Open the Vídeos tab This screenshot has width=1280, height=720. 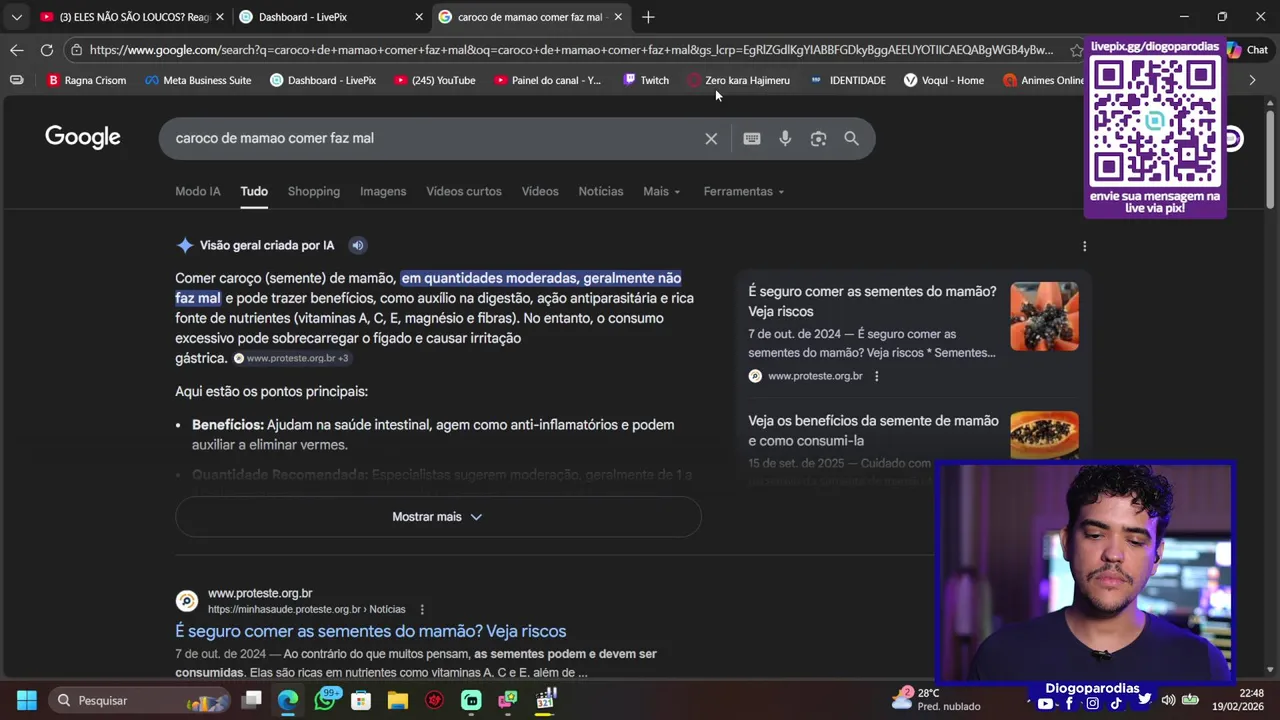point(540,191)
